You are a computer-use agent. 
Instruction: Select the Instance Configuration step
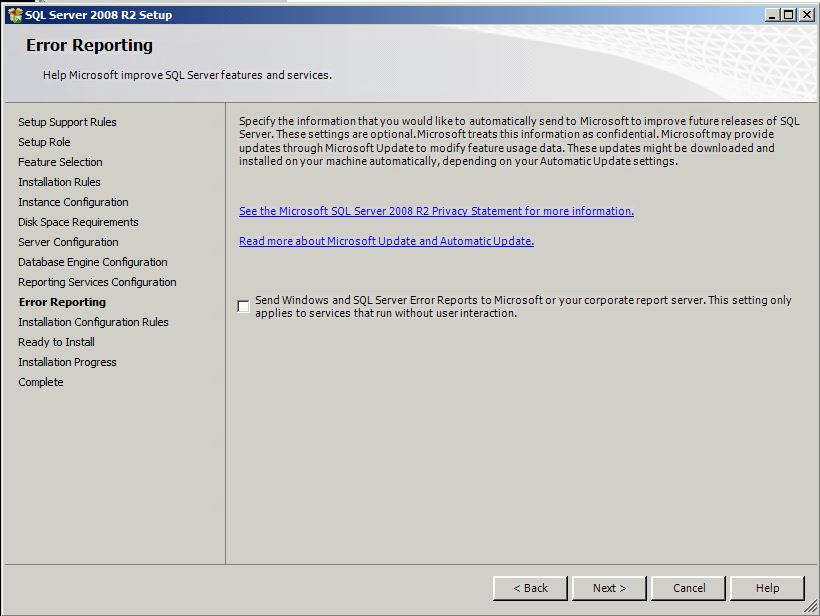tap(73, 202)
